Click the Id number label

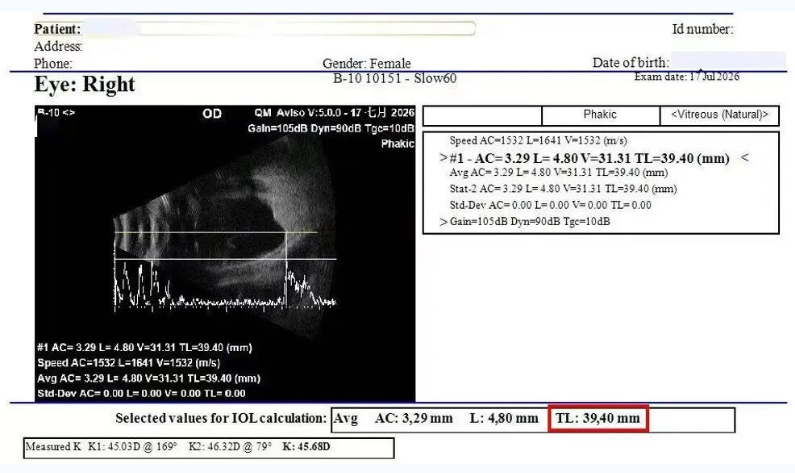tap(703, 29)
